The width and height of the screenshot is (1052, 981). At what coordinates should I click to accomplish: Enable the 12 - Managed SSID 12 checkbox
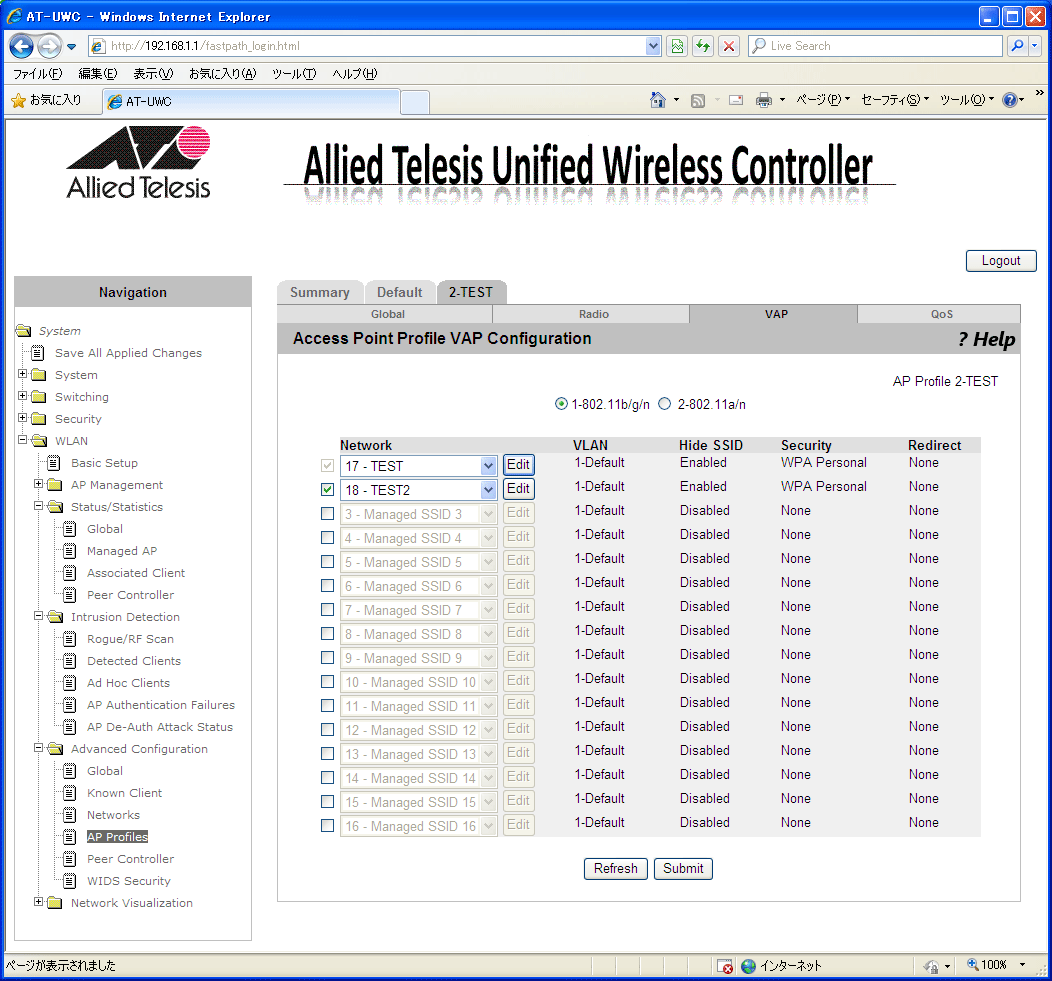tap(327, 730)
